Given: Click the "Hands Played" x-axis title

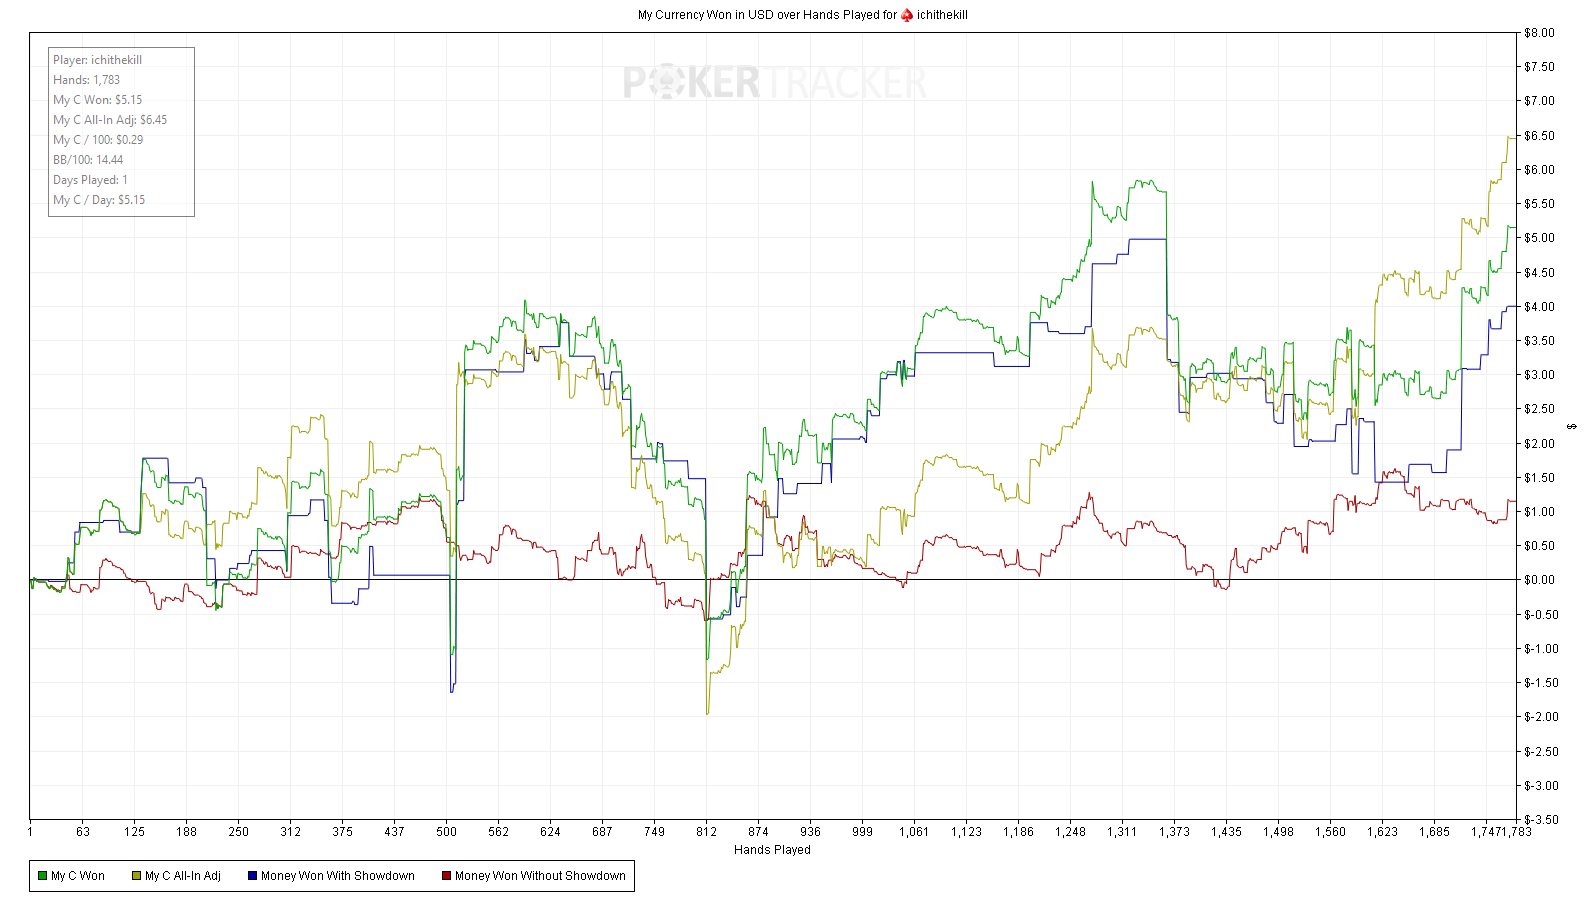Looking at the screenshot, I should [x=772, y=850].
